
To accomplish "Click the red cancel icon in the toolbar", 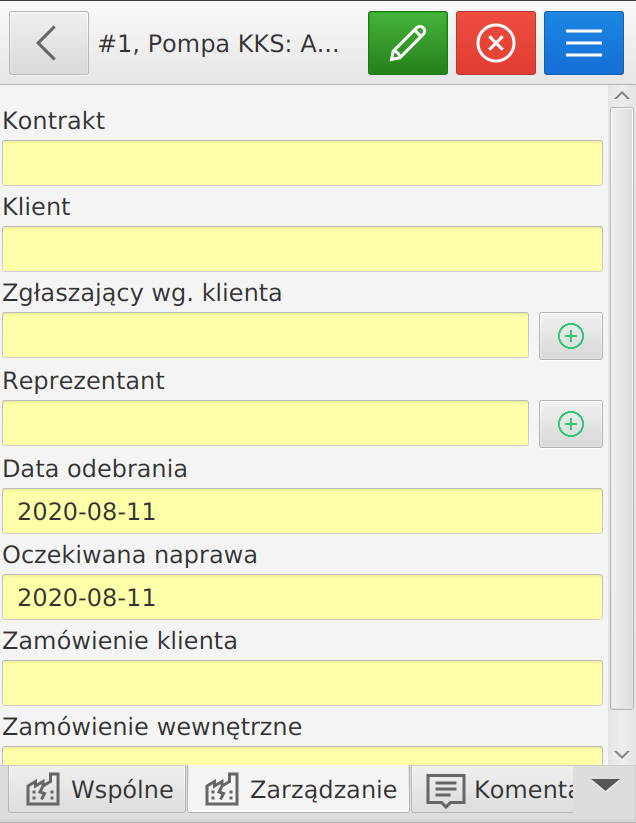I will point(495,42).
